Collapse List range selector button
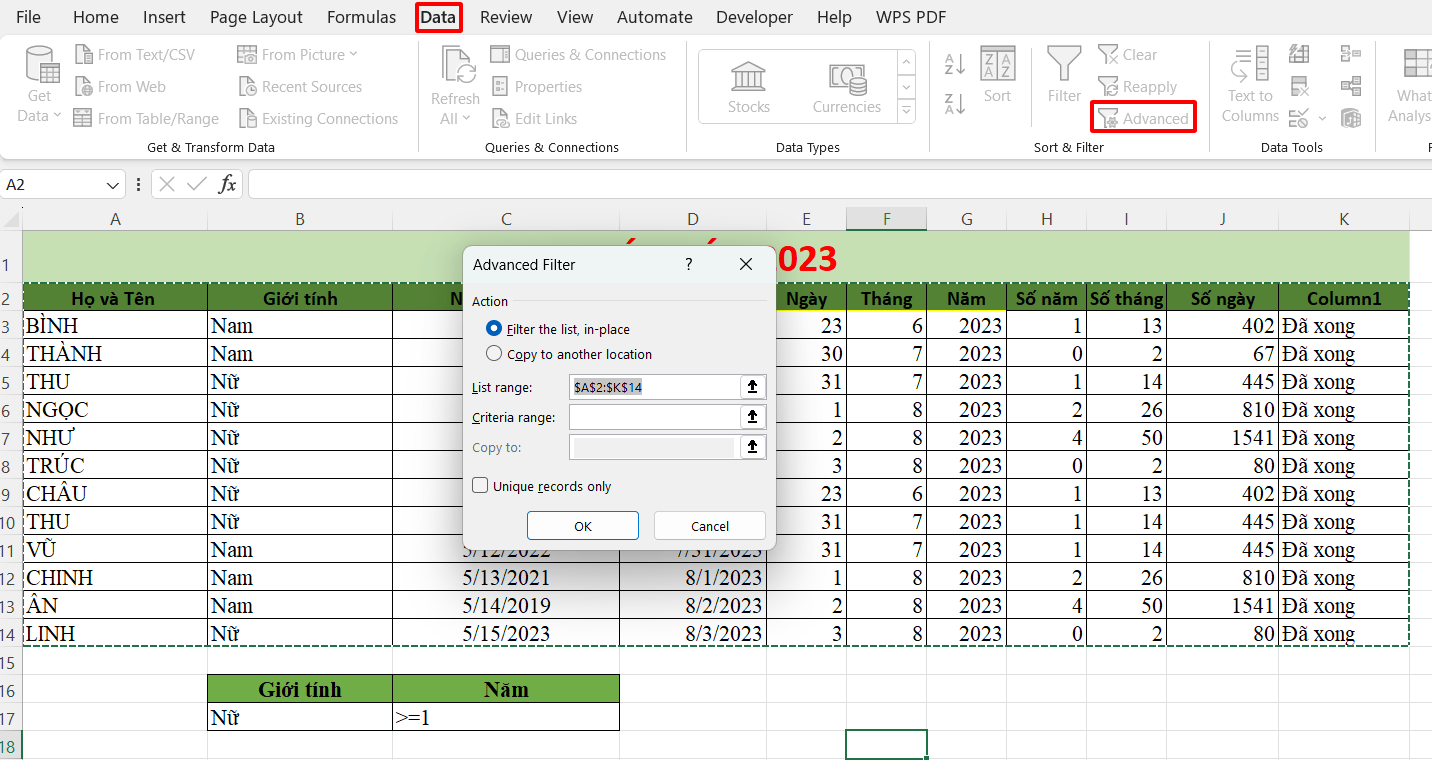This screenshot has height=760, width=1432. point(753,387)
